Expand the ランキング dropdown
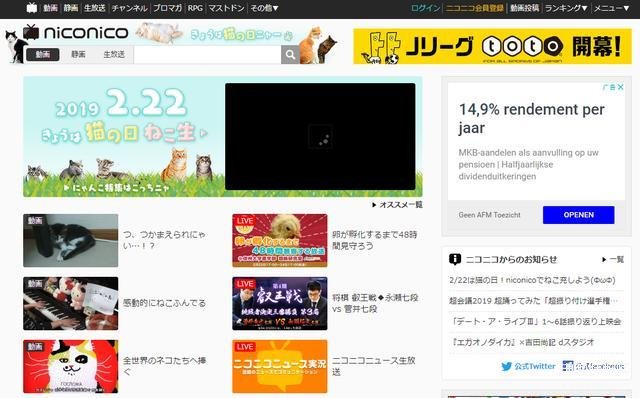The width and height of the screenshot is (640, 398). tap(566, 8)
